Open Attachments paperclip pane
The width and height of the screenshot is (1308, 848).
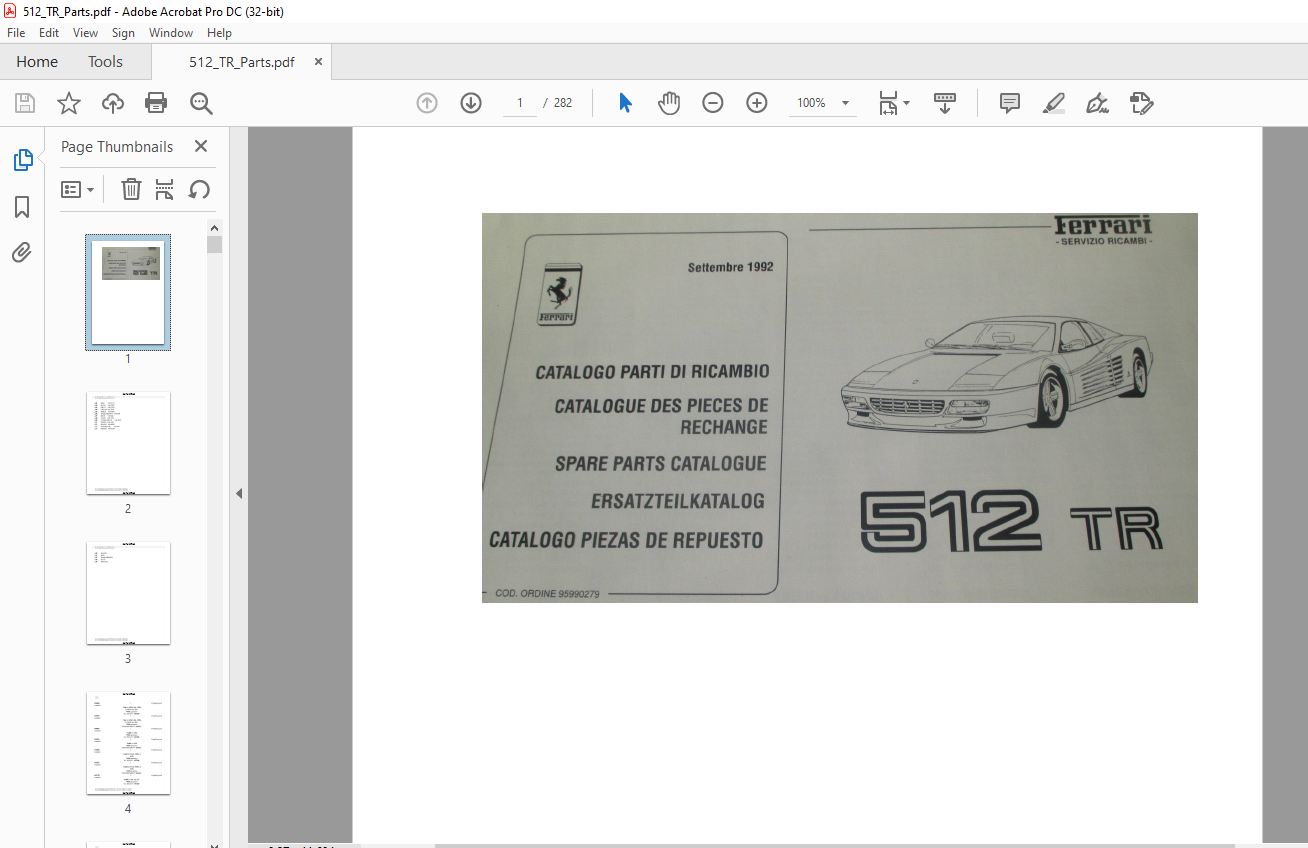pos(22,253)
